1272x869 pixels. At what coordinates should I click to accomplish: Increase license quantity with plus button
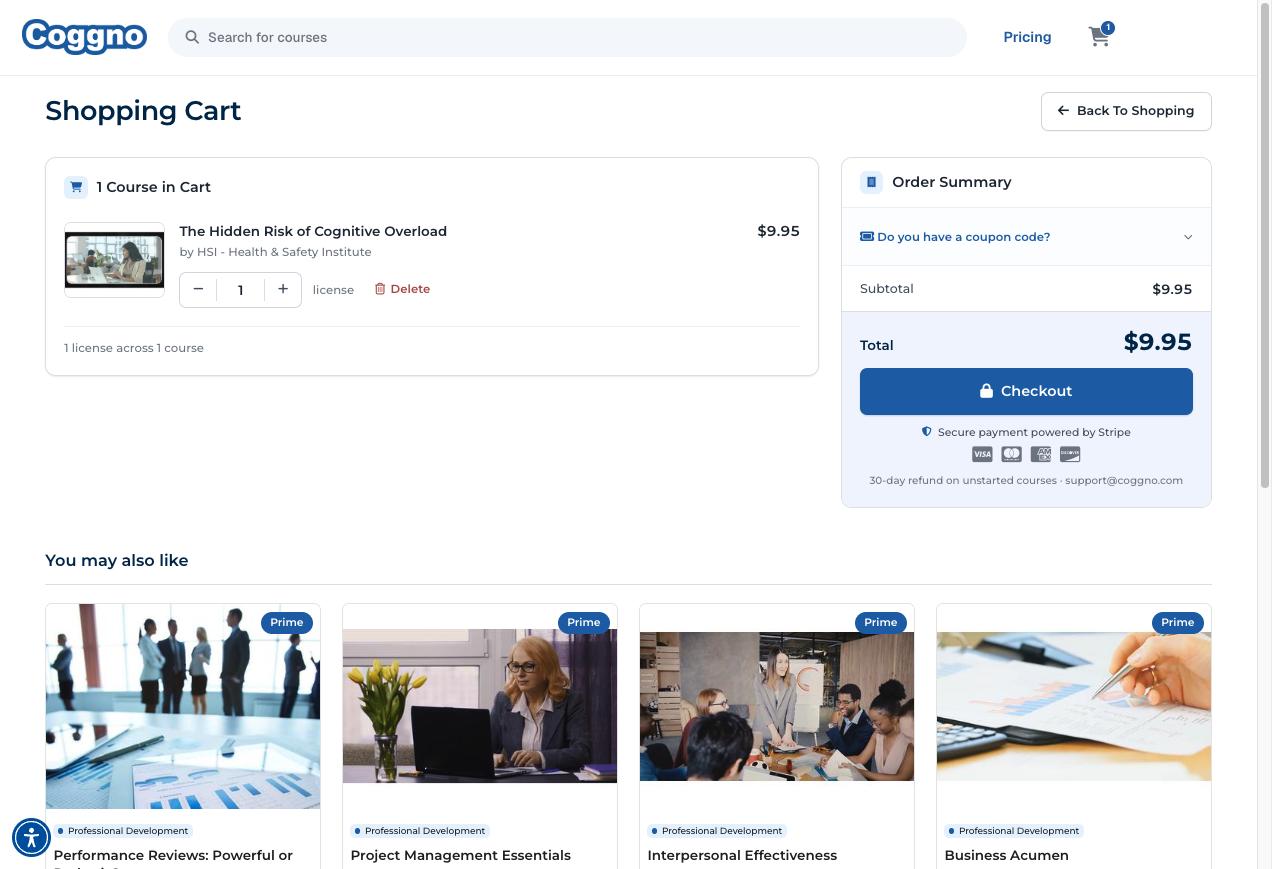coord(283,289)
